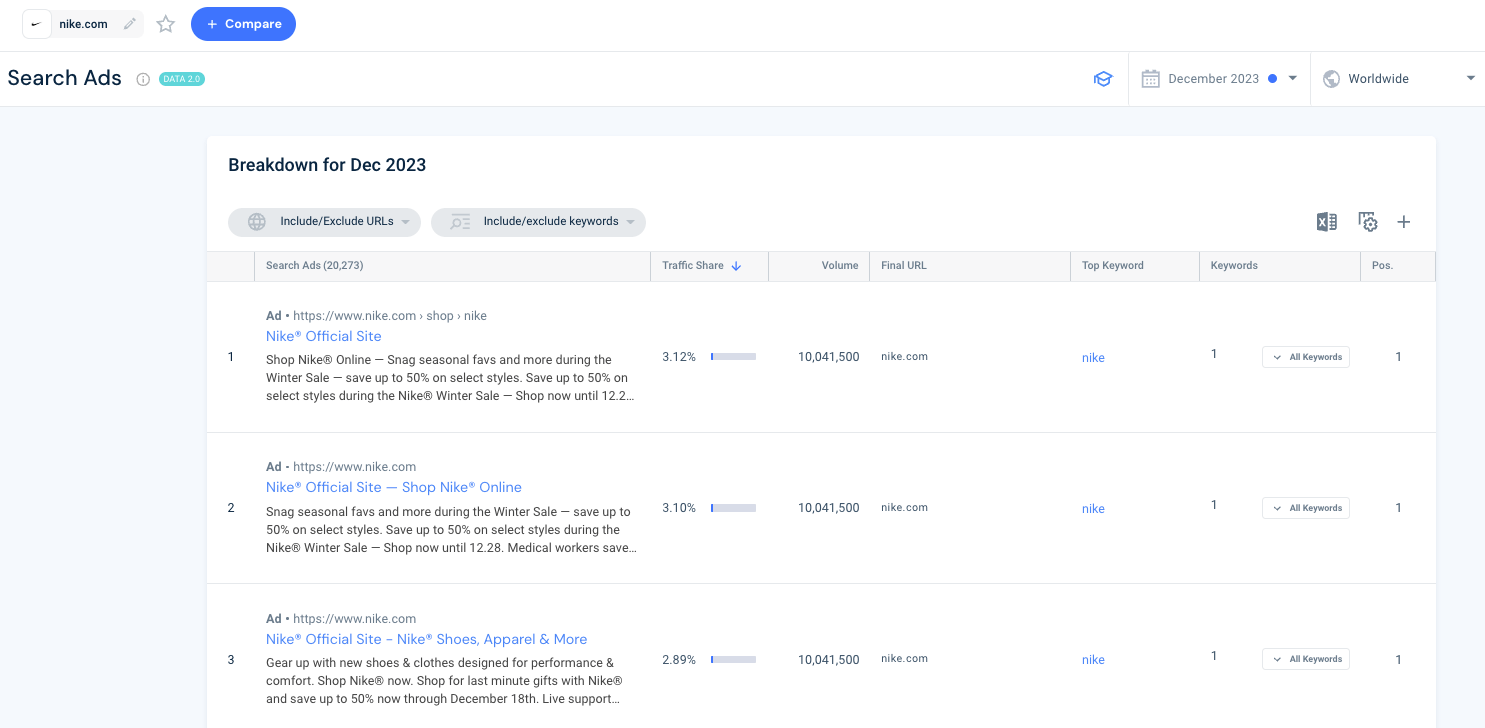The image size is (1485, 728).
Task: Open the Include/exclude keywords filter
Action: coord(538,222)
